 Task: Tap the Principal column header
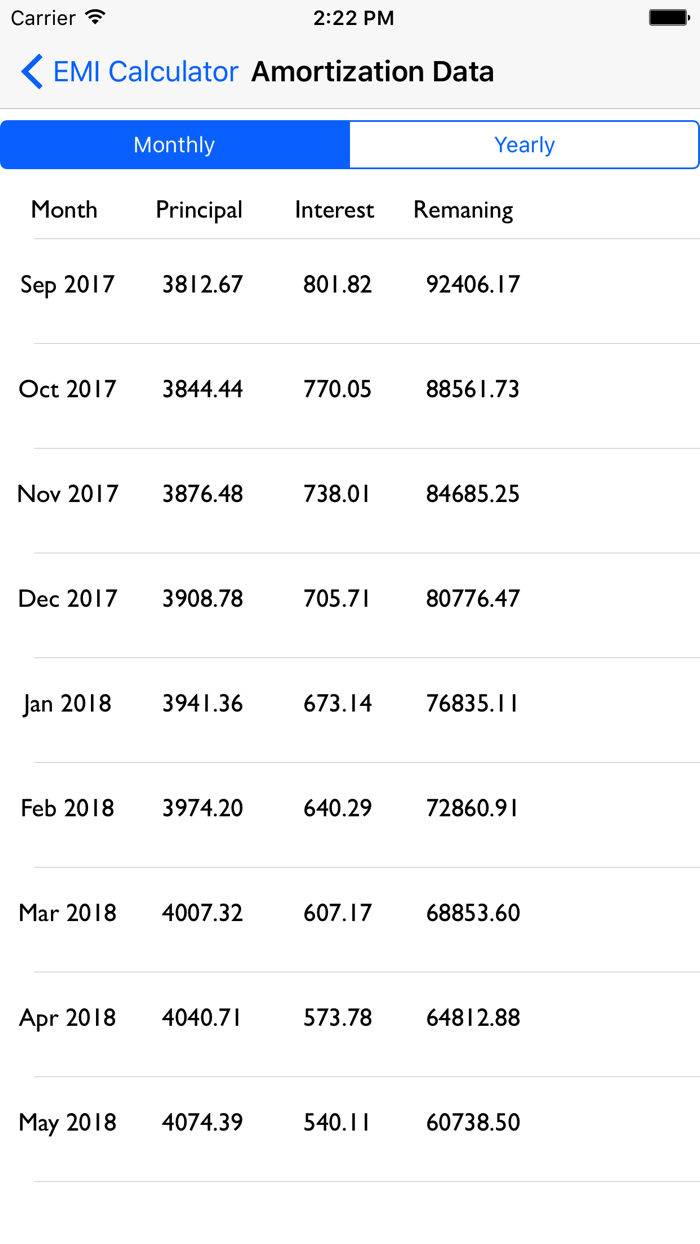point(199,210)
